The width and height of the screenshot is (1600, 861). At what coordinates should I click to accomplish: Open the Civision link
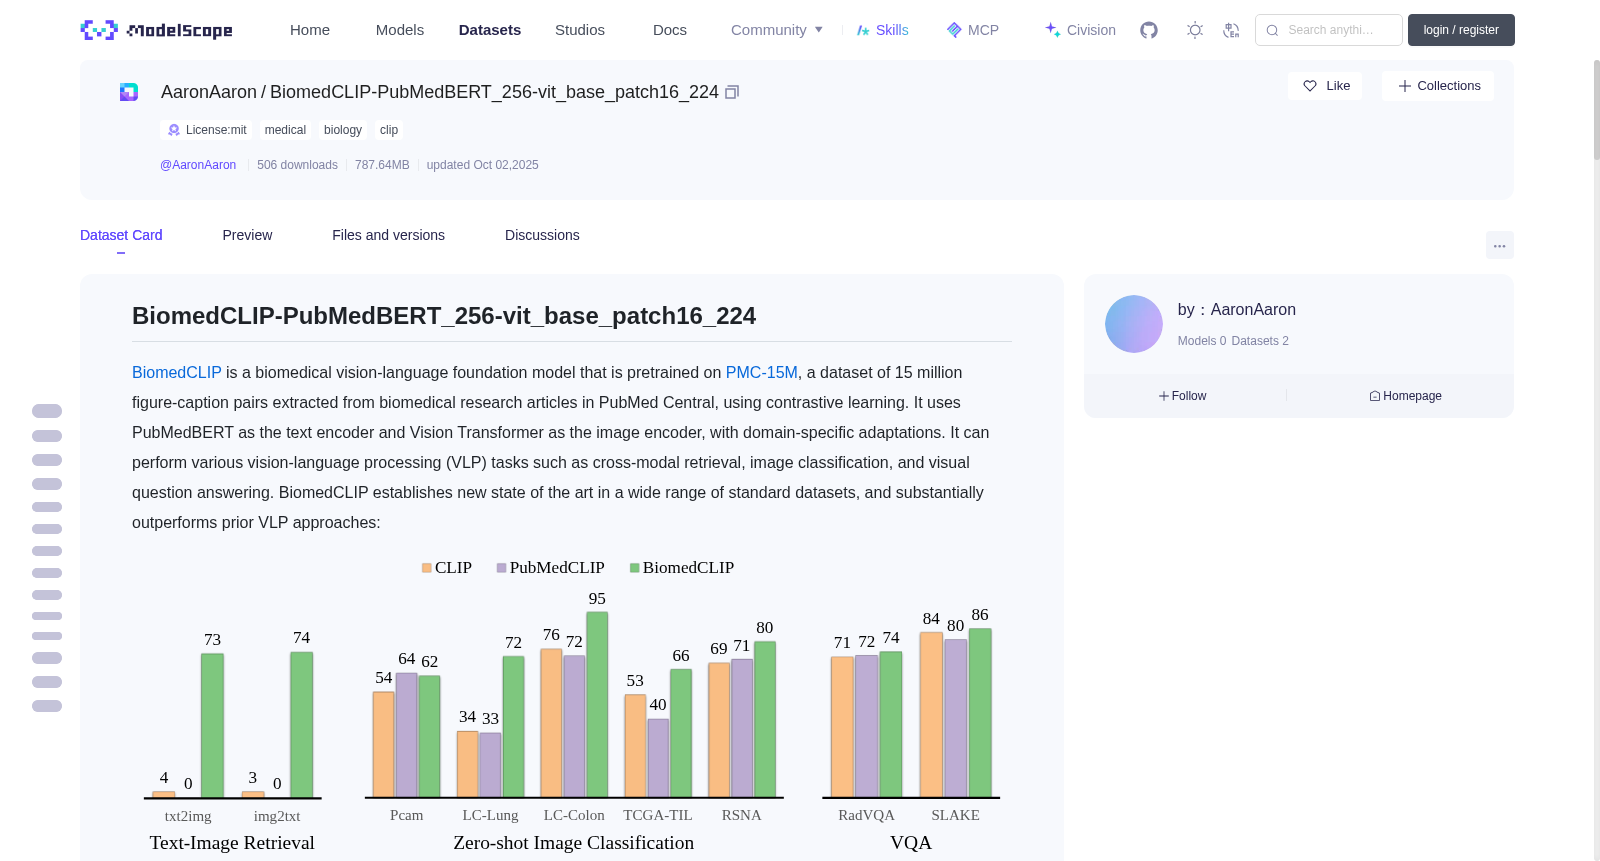[x=1080, y=30]
